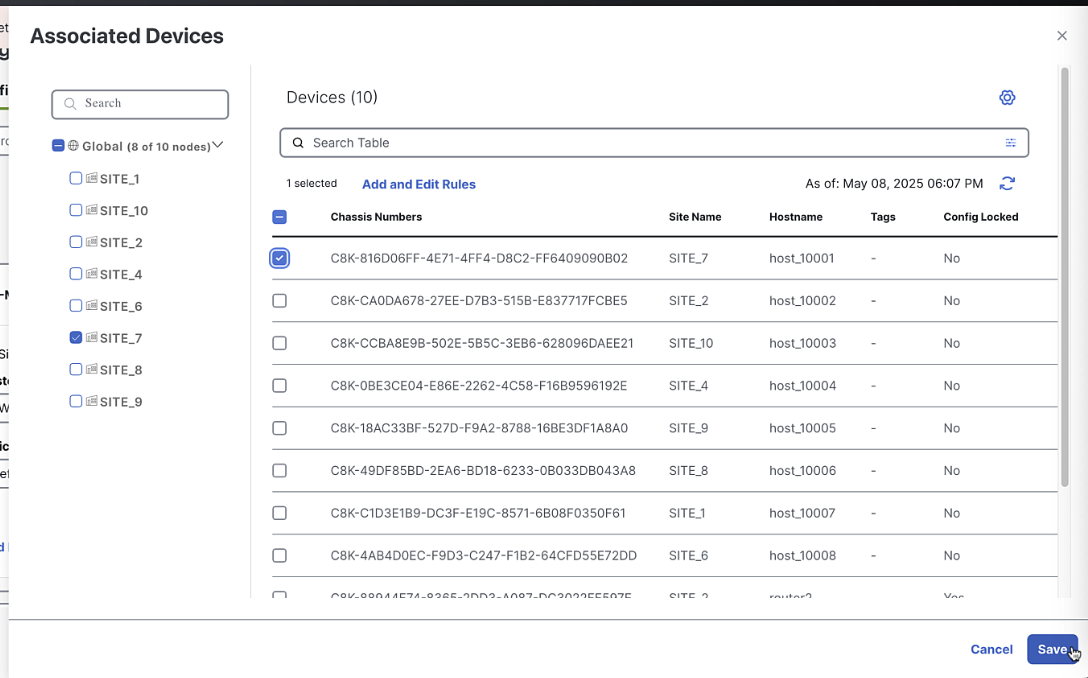Viewport: 1088px width, 678px height.
Task: Collapse the Global node tree
Action: click(218, 145)
